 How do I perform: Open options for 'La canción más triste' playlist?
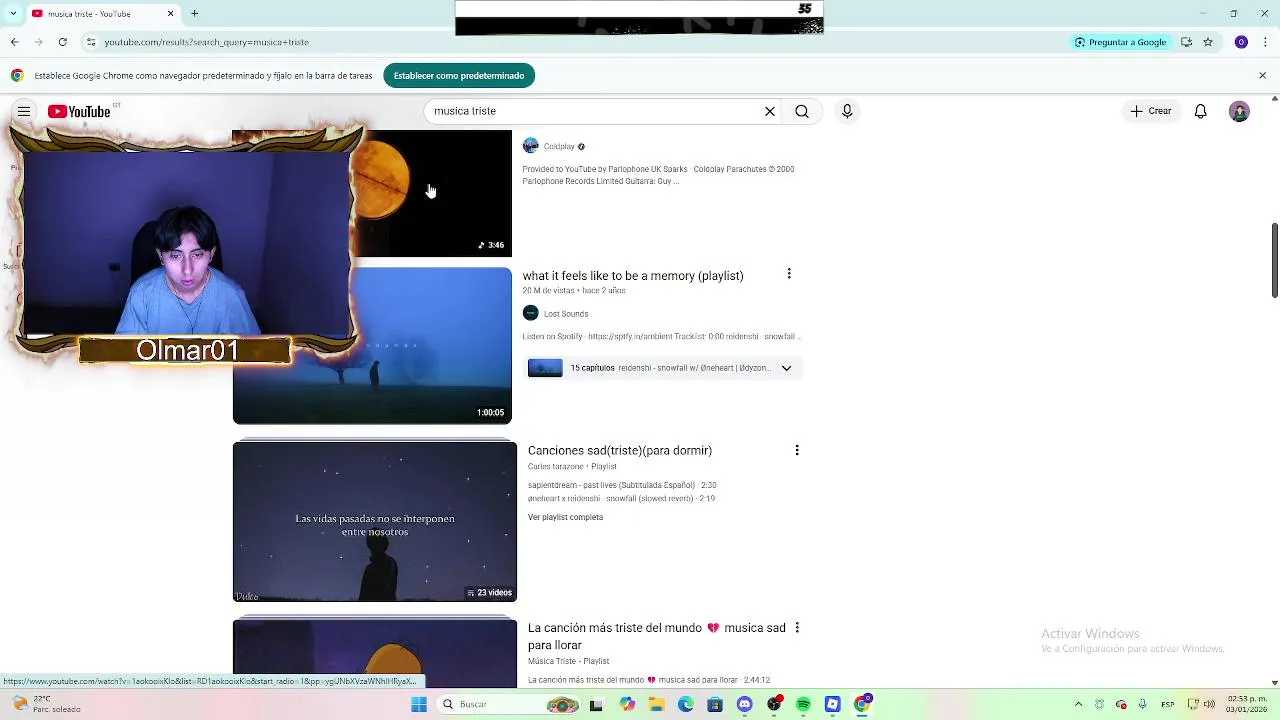tap(797, 627)
